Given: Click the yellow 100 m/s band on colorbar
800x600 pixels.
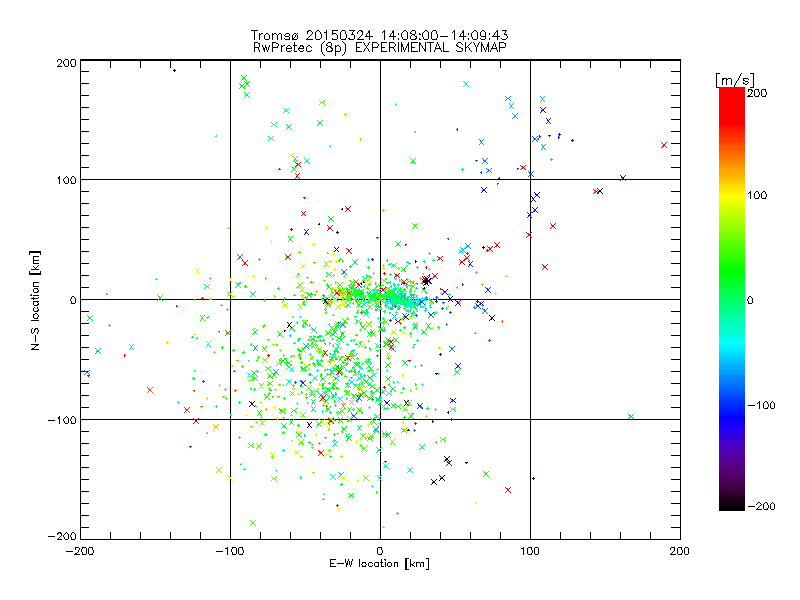Looking at the screenshot, I should [x=732, y=195].
